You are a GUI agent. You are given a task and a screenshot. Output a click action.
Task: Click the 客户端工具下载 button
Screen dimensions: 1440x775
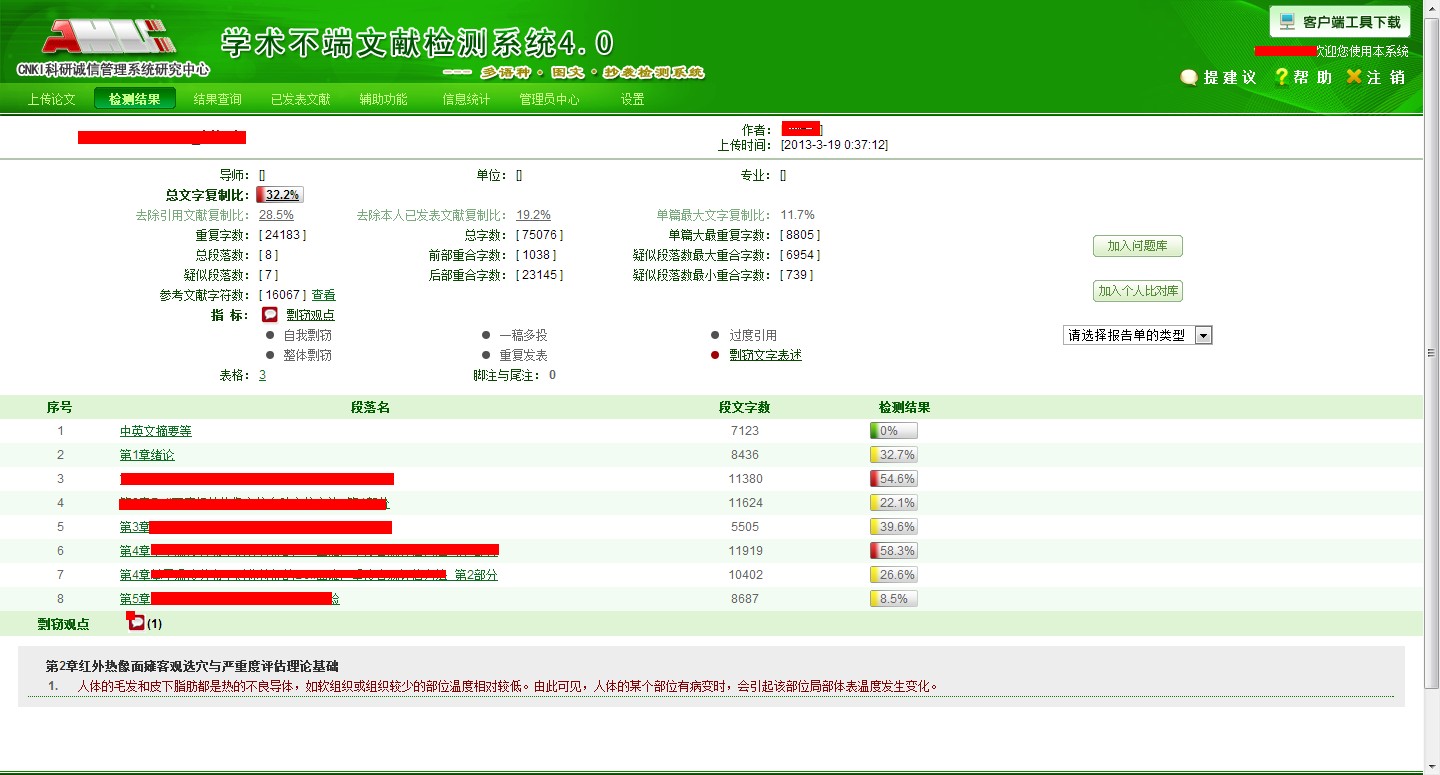pyautogui.click(x=1339, y=21)
